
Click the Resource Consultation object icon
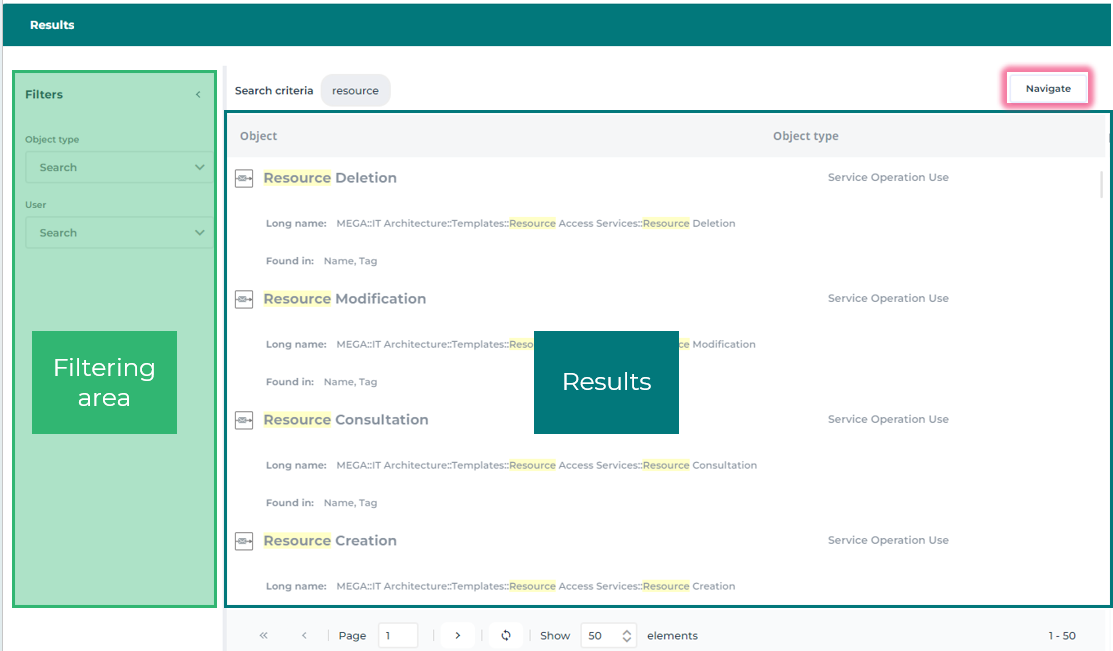coord(244,420)
